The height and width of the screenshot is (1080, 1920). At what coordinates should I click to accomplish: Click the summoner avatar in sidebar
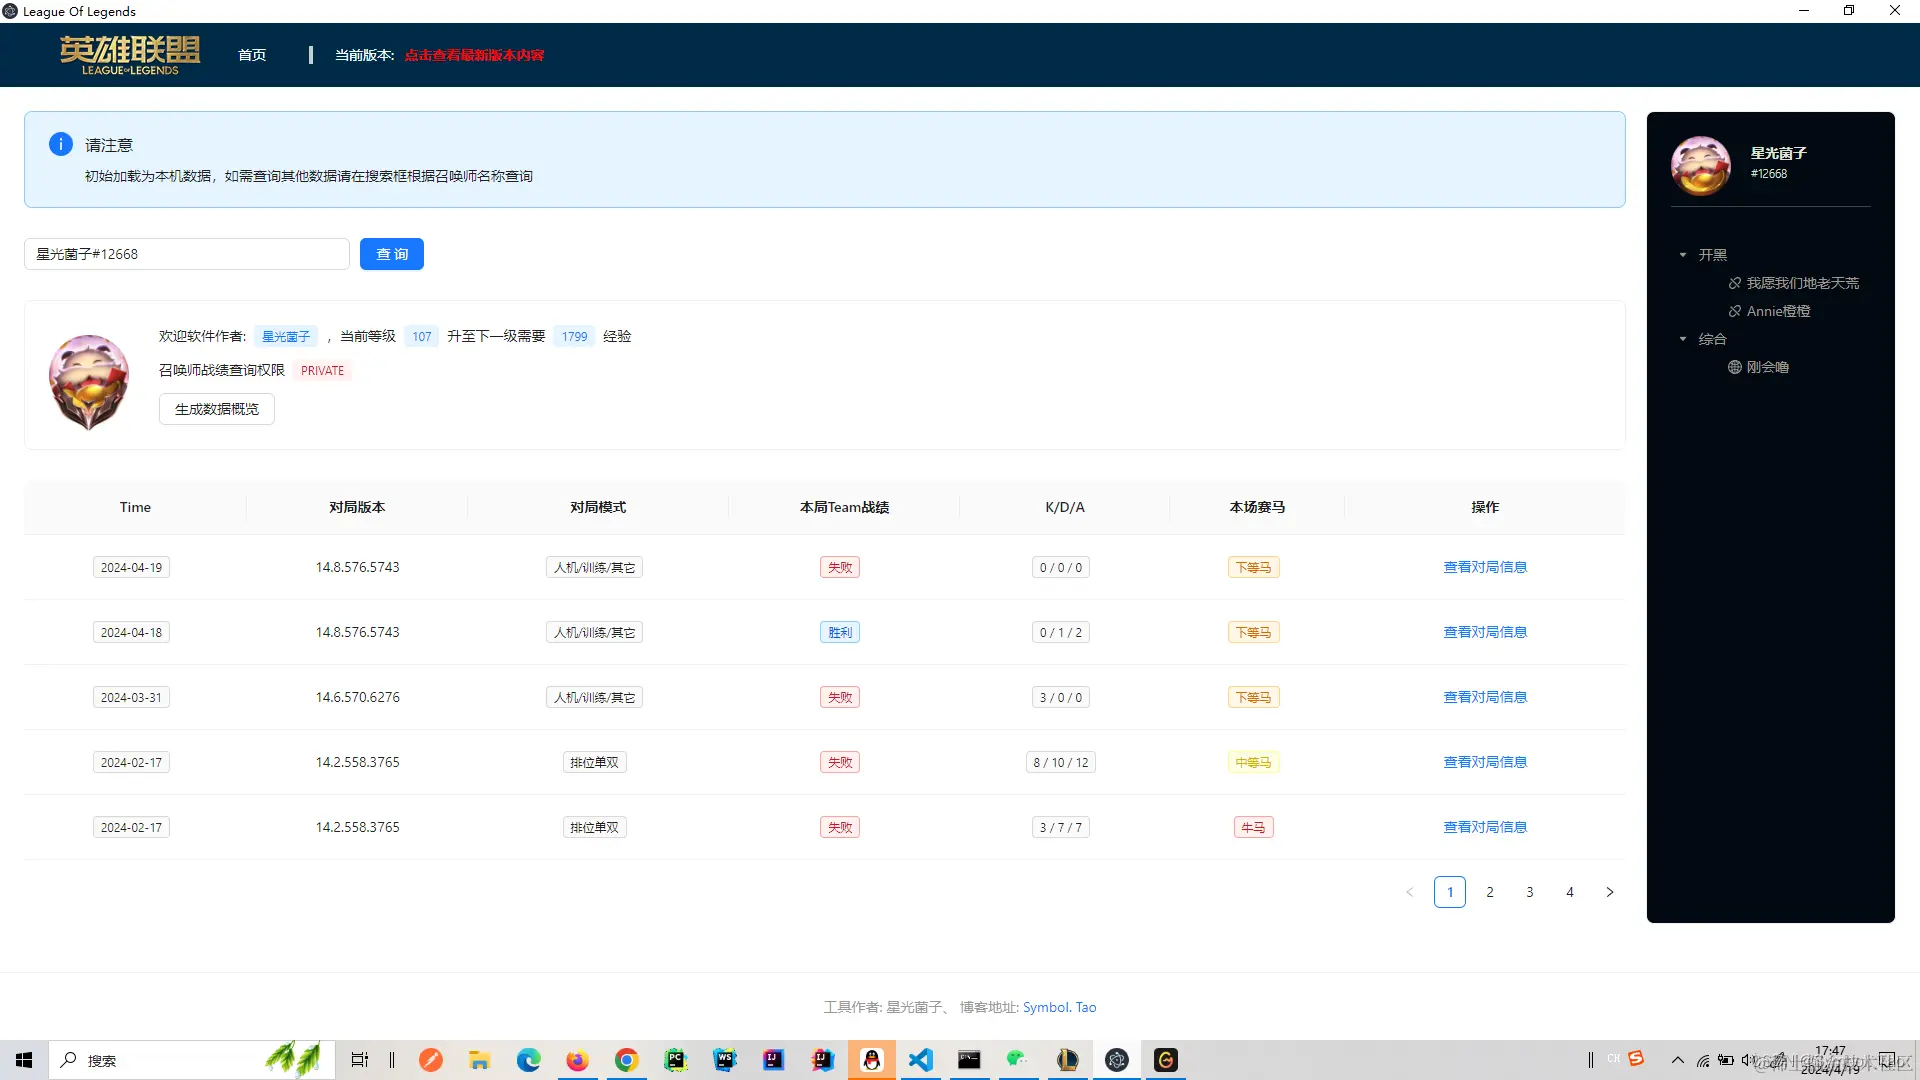pyautogui.click(x=1700, y=165)
